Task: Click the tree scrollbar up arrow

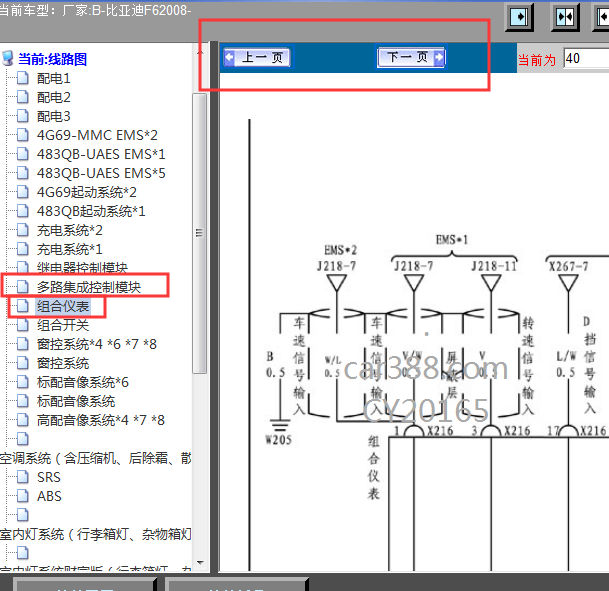Action: click(200, 51)
